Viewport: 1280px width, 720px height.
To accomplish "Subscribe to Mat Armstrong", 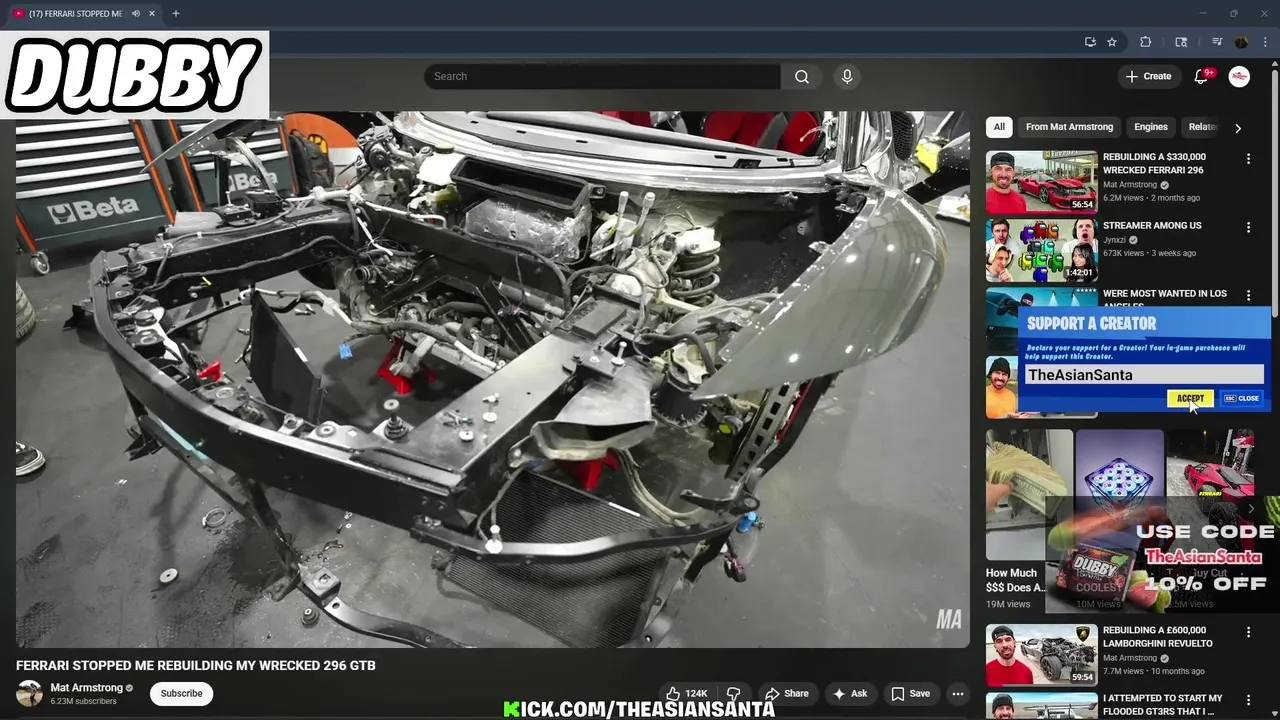I will (x=181, y=693).
